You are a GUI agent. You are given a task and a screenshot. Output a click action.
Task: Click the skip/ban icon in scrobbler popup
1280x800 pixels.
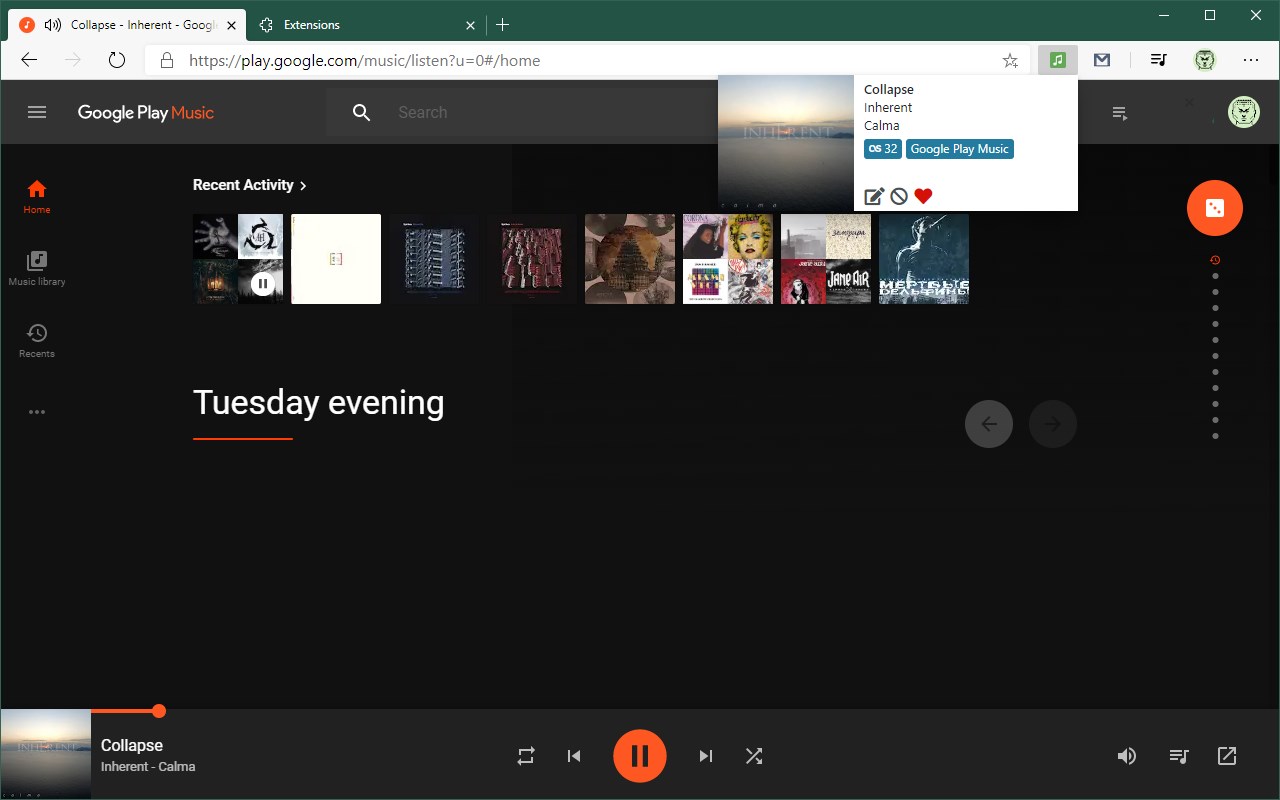click(x=899, y=196)
